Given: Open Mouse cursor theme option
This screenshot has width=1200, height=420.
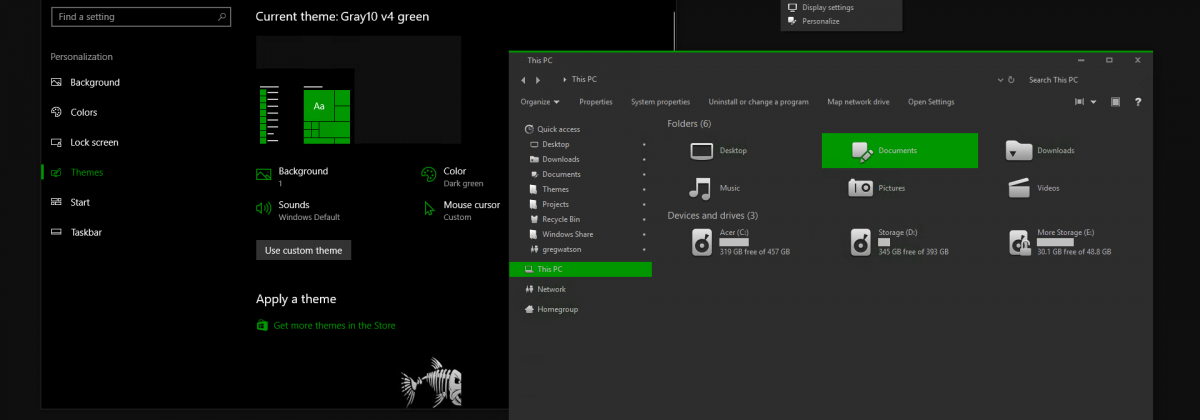Looking at the screenshot, I should click(460, 209).
